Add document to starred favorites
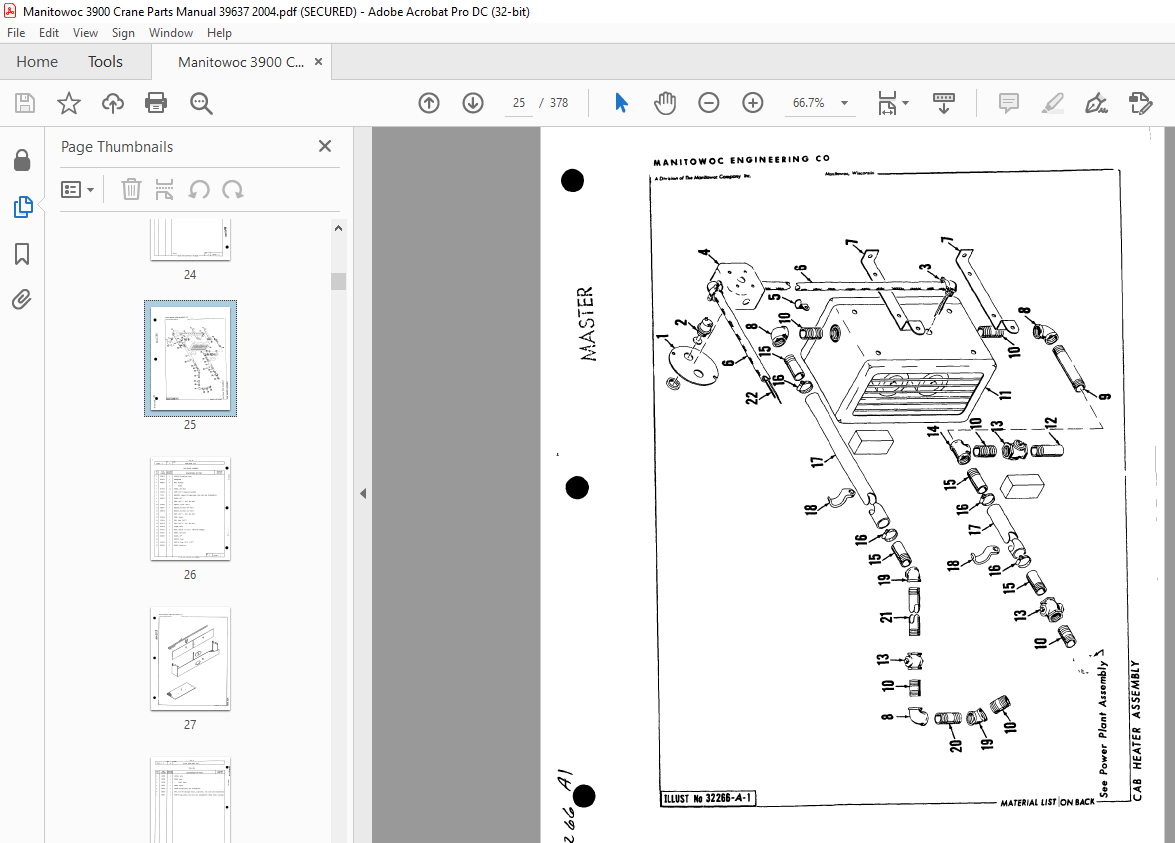Screen dimensions: 1175x843 pyautogui.click(x=69, y=103)
